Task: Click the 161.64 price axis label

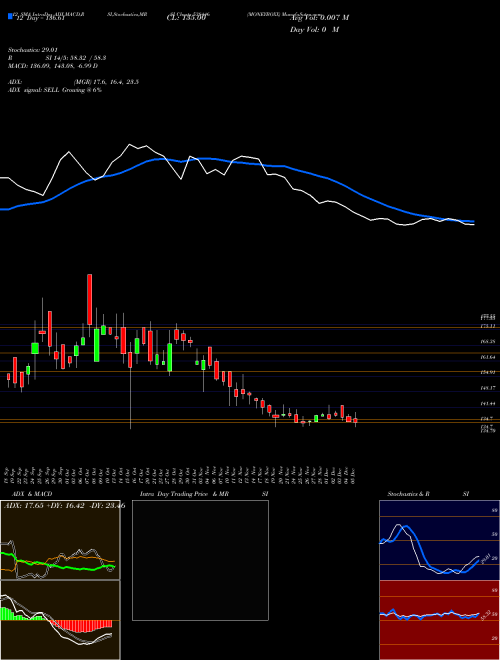Action: 487,357
